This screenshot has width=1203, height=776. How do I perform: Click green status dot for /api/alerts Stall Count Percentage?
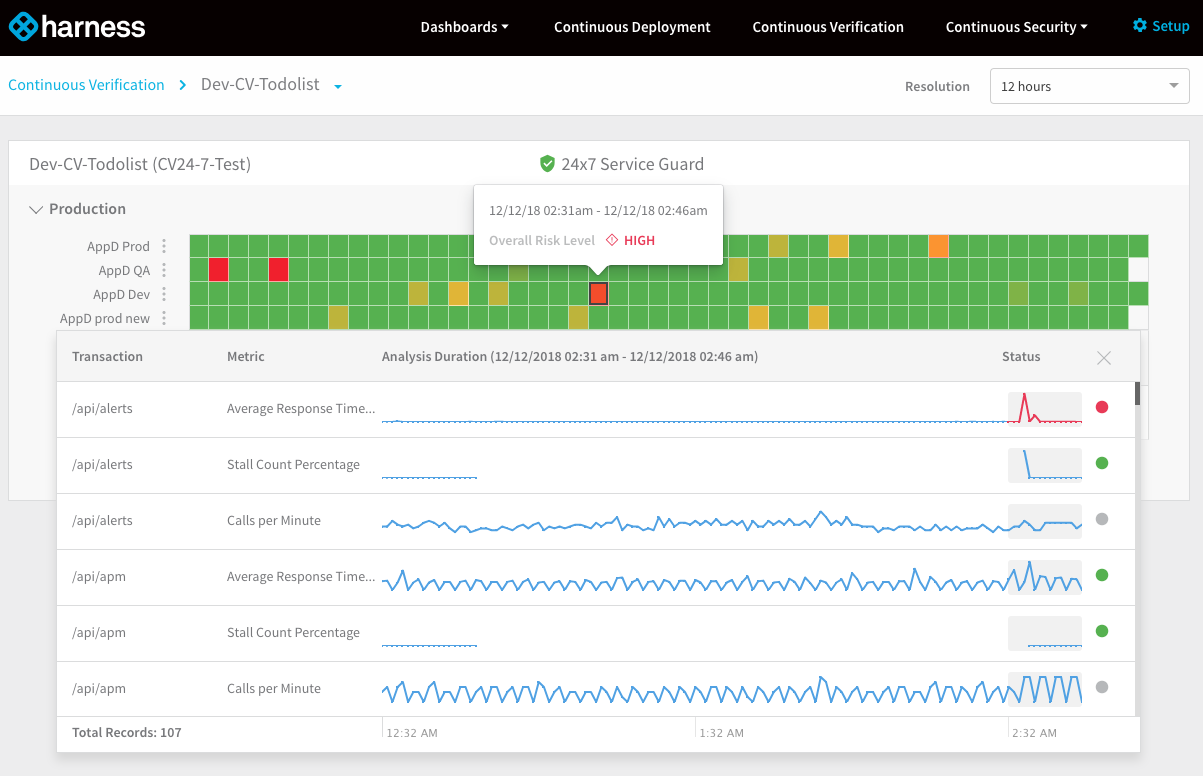[1102, 463]
